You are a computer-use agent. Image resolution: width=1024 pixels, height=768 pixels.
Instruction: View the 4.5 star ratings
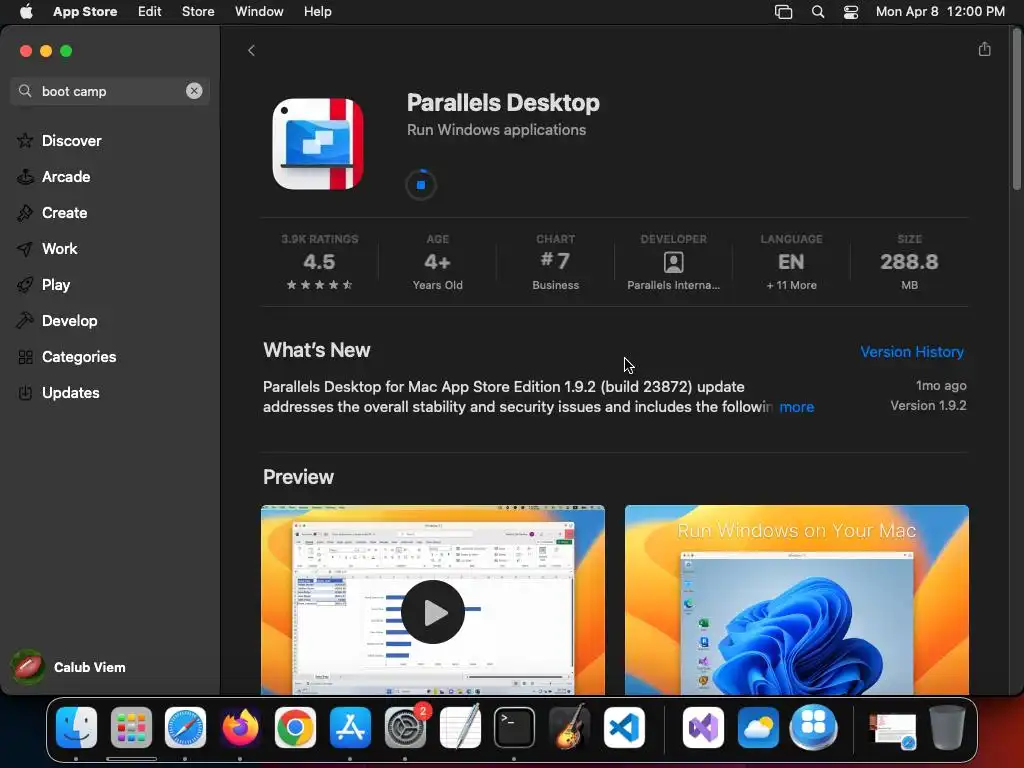[319, 263]
